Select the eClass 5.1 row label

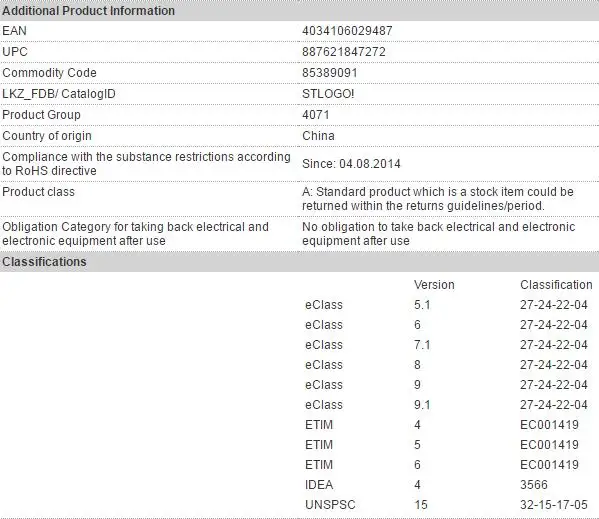tap(324, 305)
